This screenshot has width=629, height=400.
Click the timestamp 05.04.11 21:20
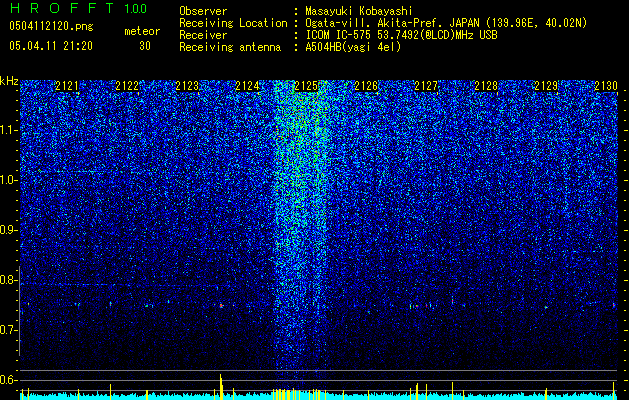tap(51, 46)
